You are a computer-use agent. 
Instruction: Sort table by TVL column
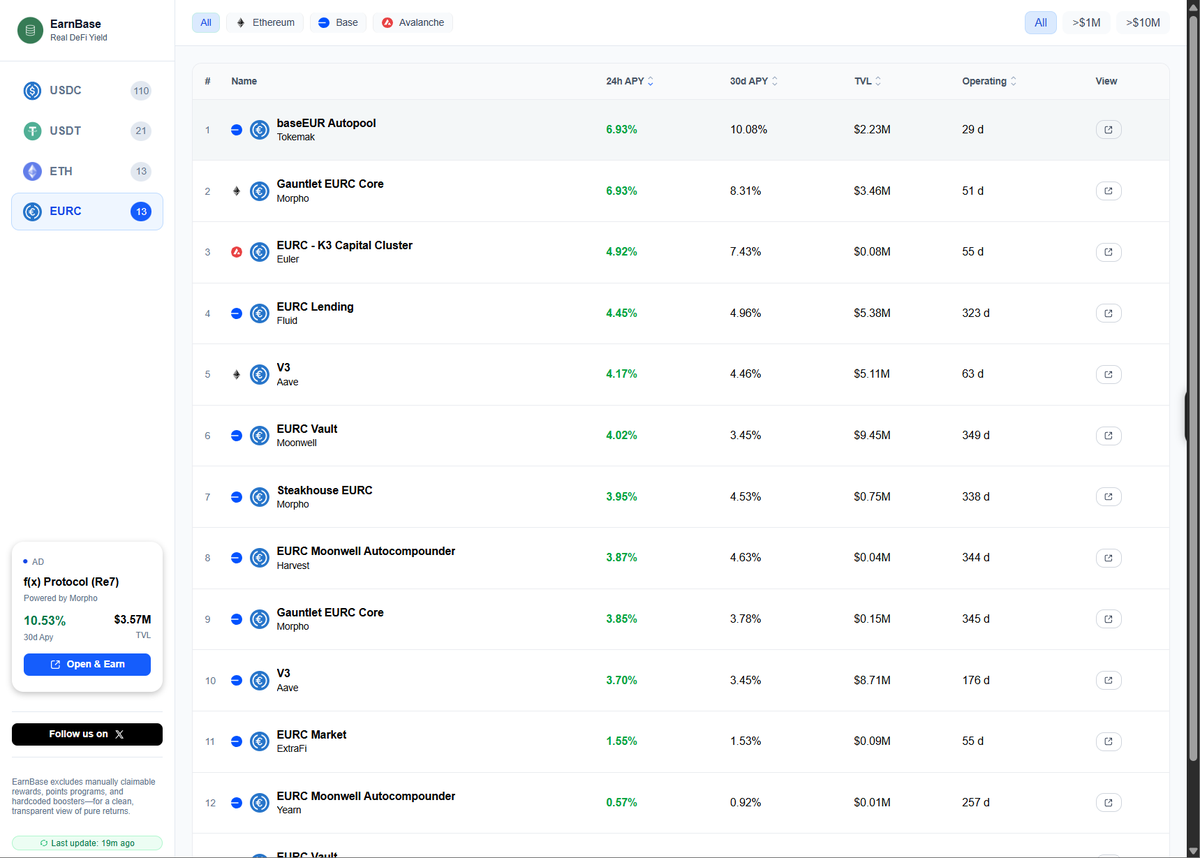868,81
